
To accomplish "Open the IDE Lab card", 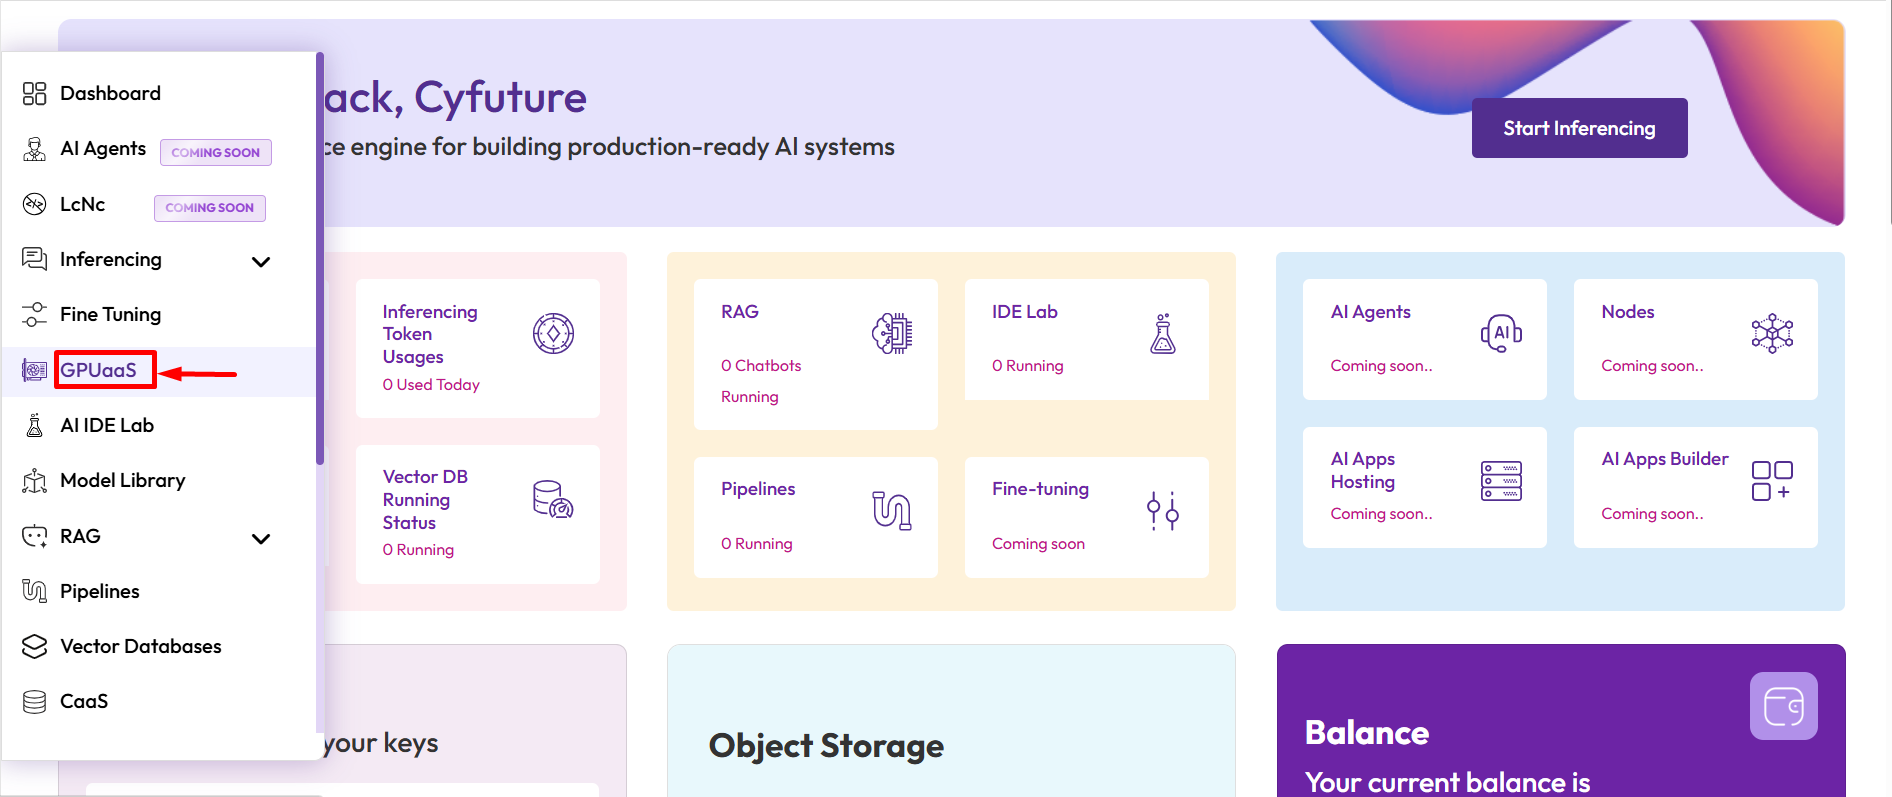I will tap(1086, 339).
